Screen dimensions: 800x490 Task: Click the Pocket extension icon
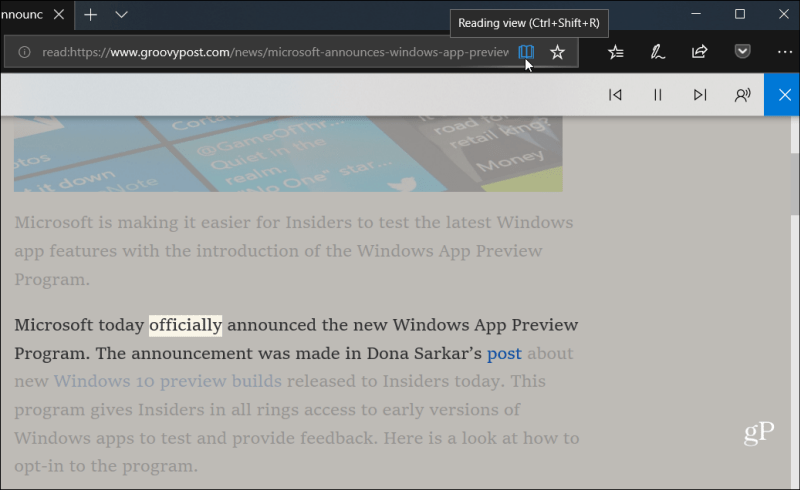pyautogui.click(x=742, y=52)
